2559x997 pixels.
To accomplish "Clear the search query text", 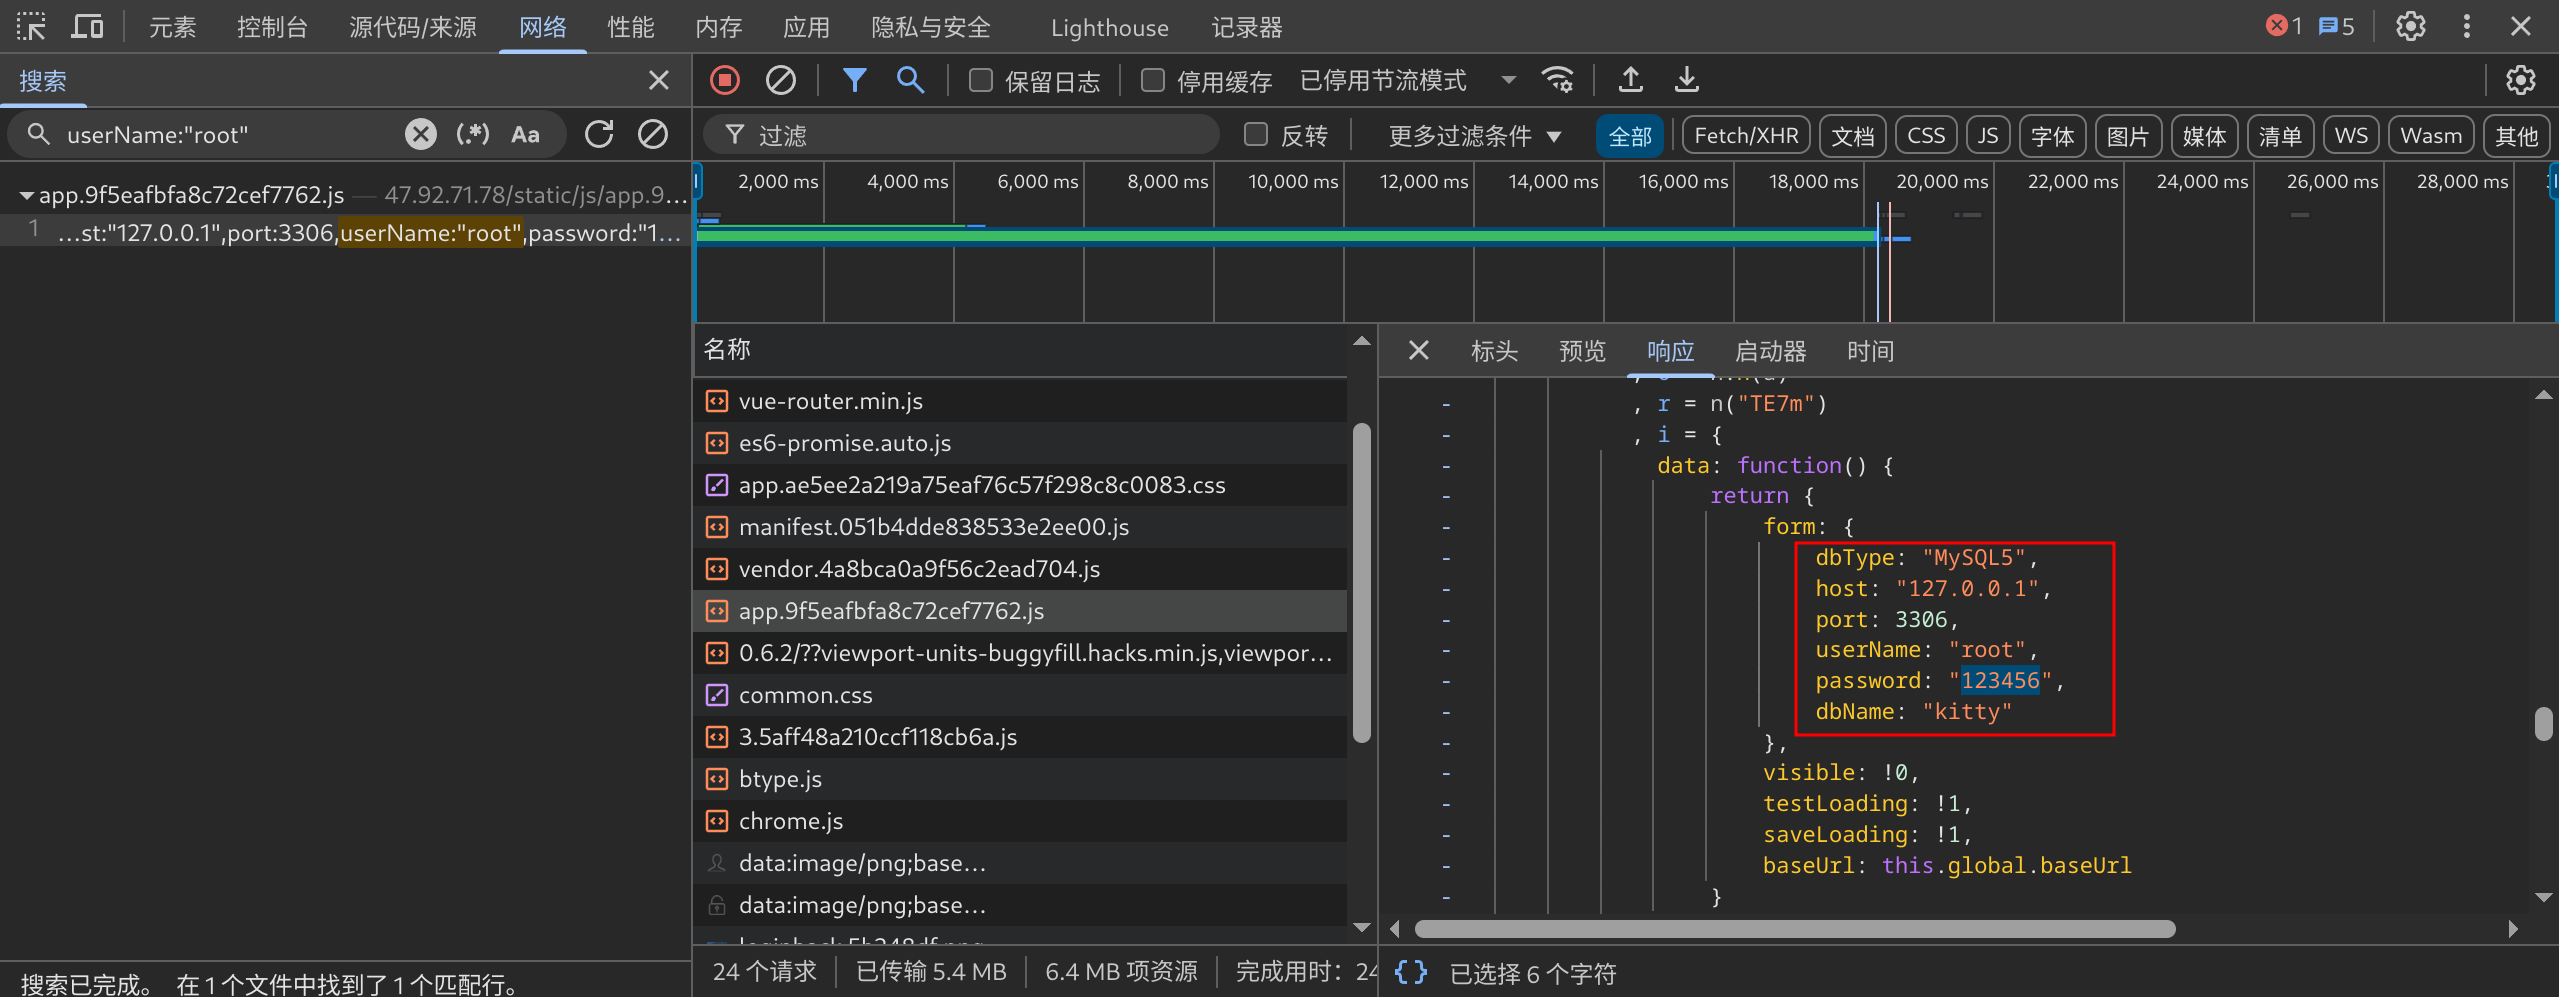I will (421, 134).
